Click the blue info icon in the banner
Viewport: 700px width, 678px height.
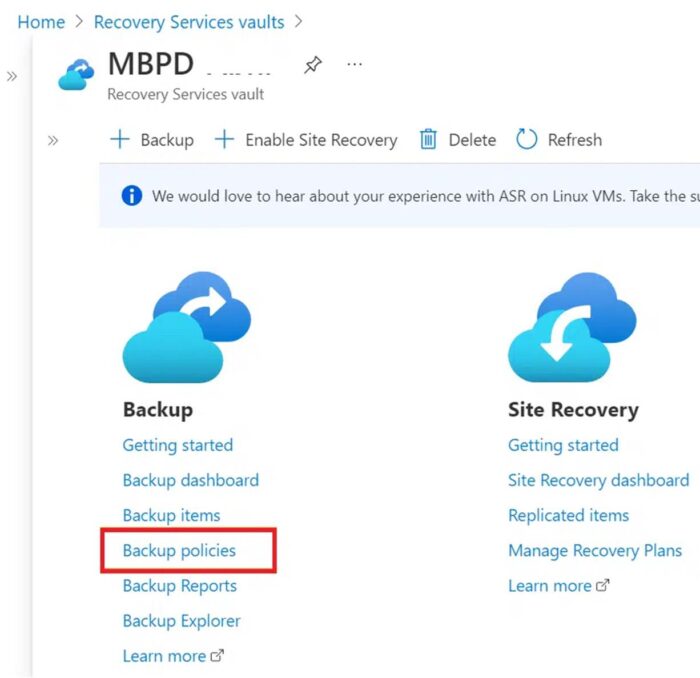[x=132, y=195]
